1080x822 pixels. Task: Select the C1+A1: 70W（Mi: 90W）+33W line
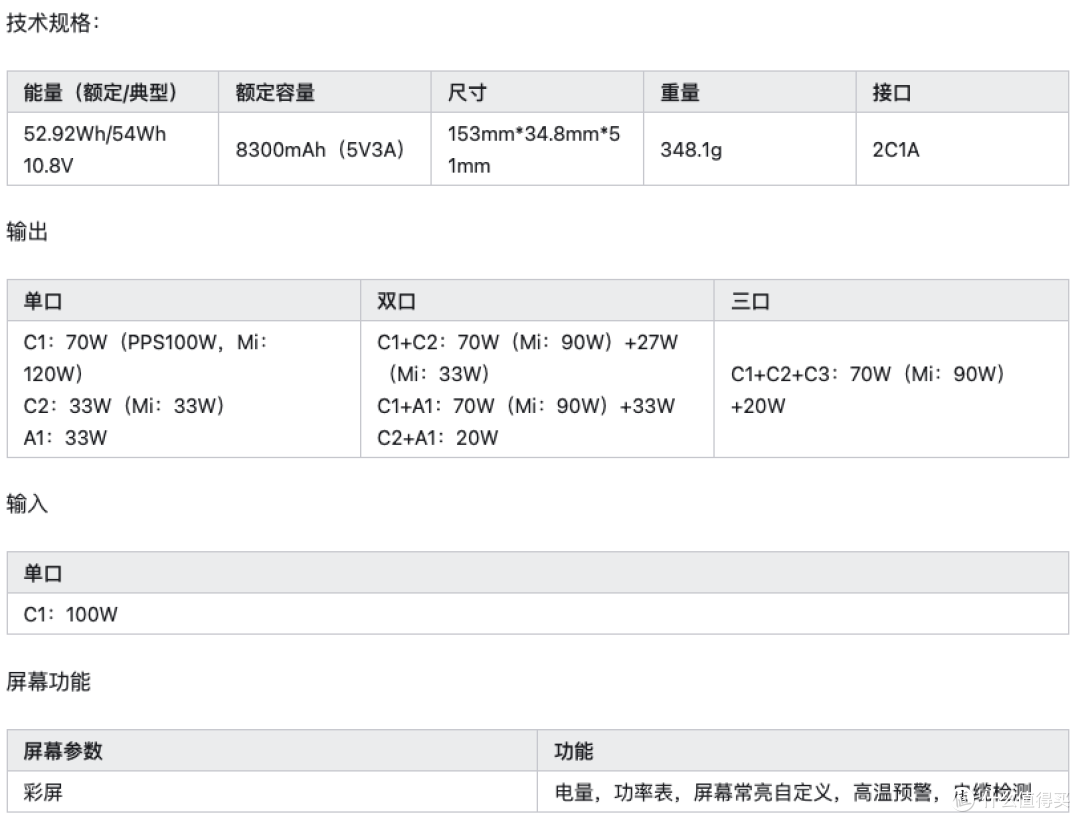526,405
